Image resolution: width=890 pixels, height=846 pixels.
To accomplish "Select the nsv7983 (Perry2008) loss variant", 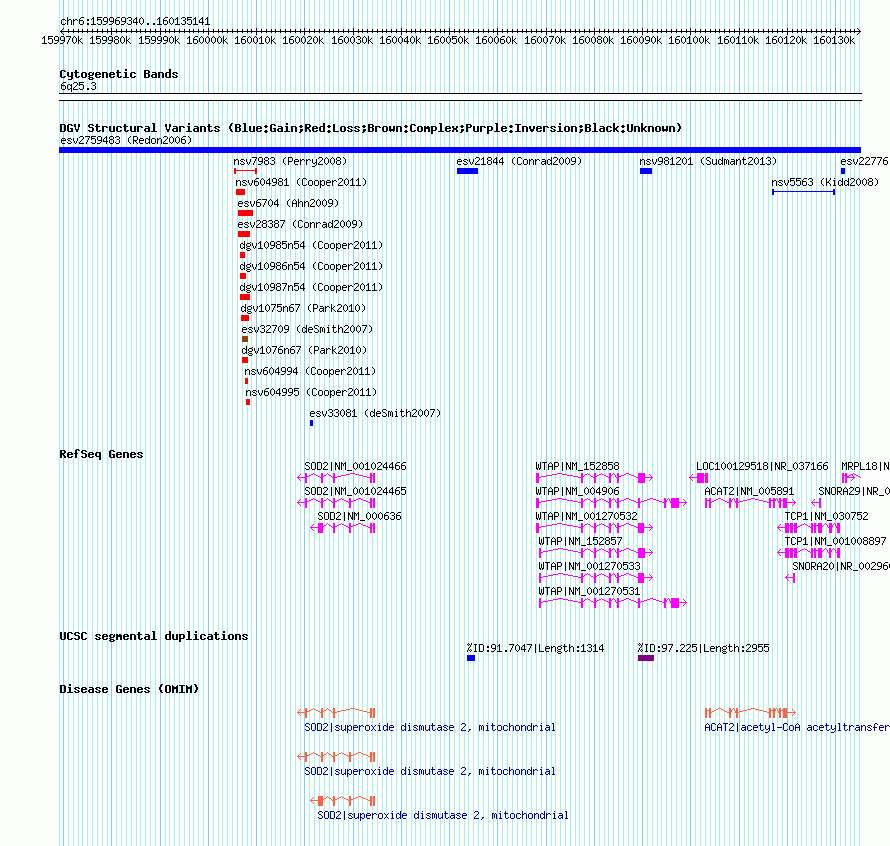I will point(245,171).
